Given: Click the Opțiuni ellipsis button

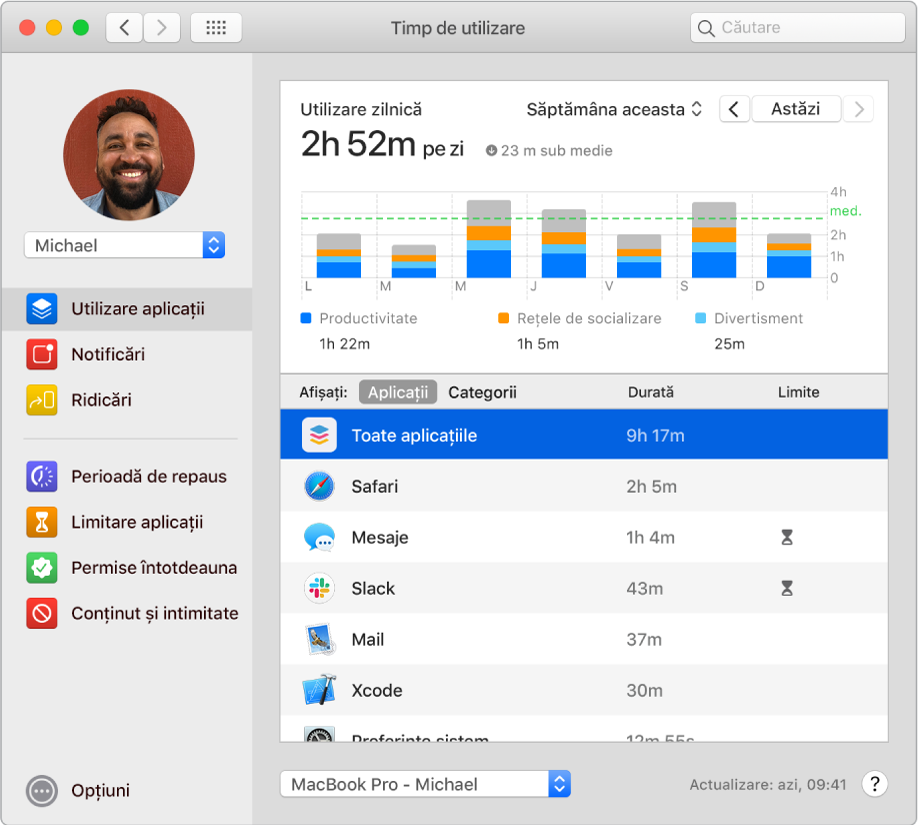Looking at the screenshot, I should (42, 790).
